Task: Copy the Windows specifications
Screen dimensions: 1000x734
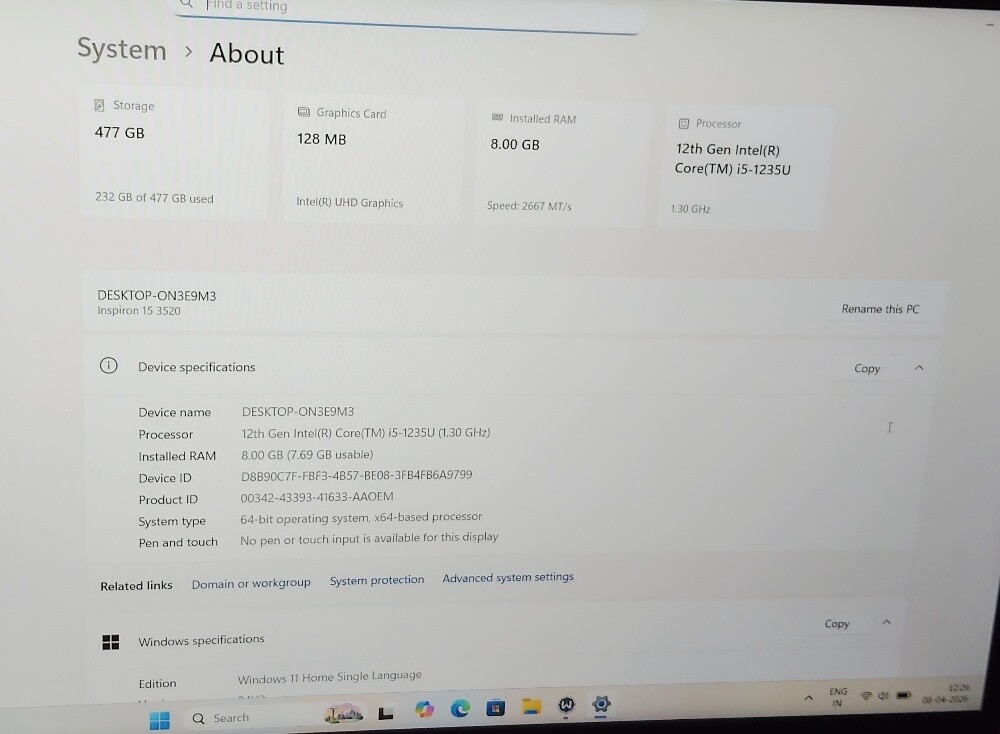Action: 837,624
